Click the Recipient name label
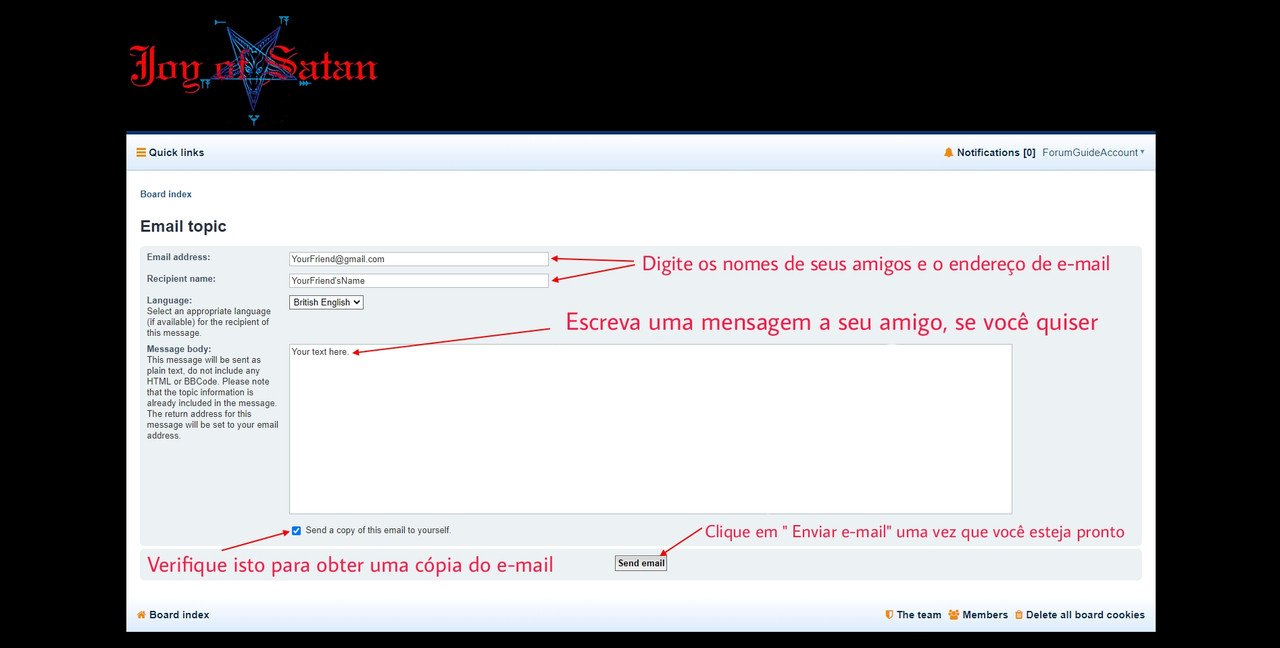This screenshot has height=648, width=1280. tap(181, 279)
